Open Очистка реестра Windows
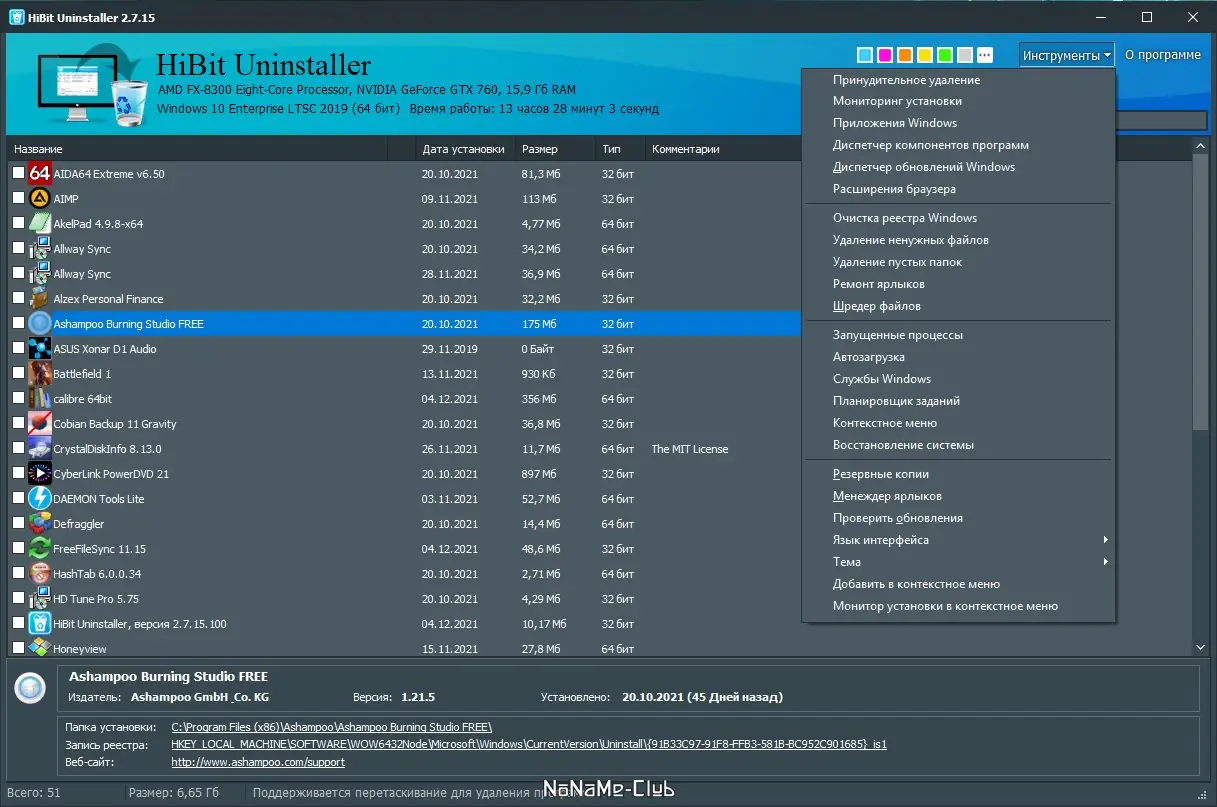1217x807 pixels. pos(959,218)
